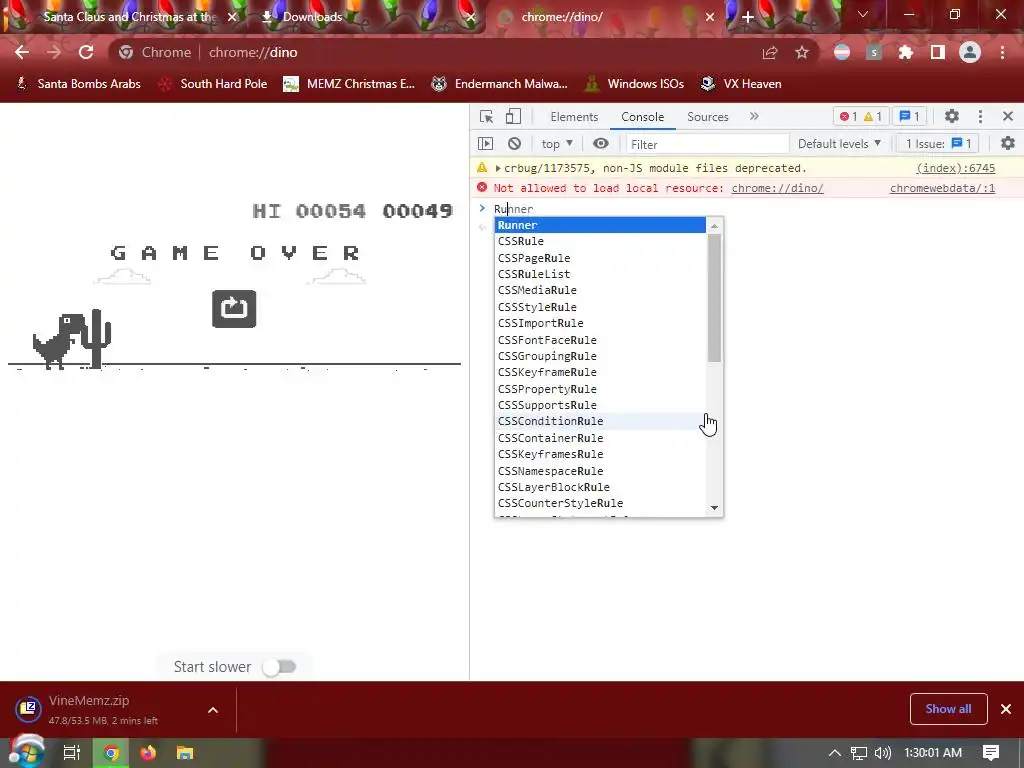
Task: Close the DevTools panel
Action: click(1008, 116)
